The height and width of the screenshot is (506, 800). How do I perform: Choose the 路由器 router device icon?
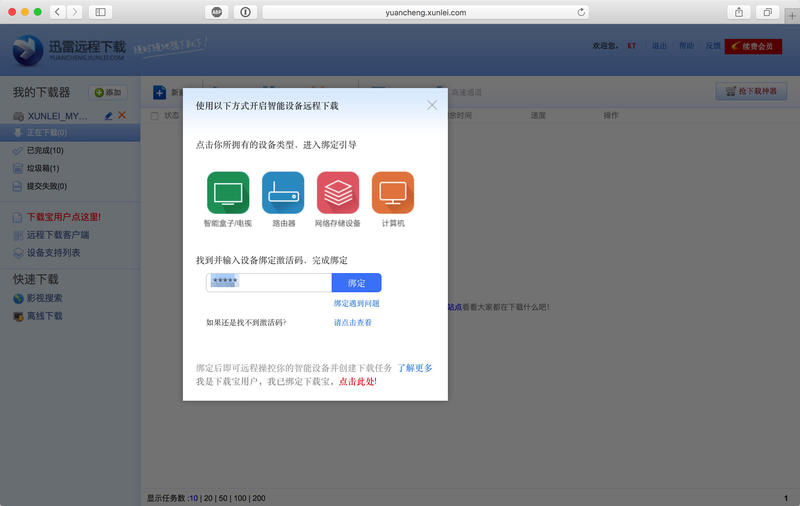(x=283, y=193)
